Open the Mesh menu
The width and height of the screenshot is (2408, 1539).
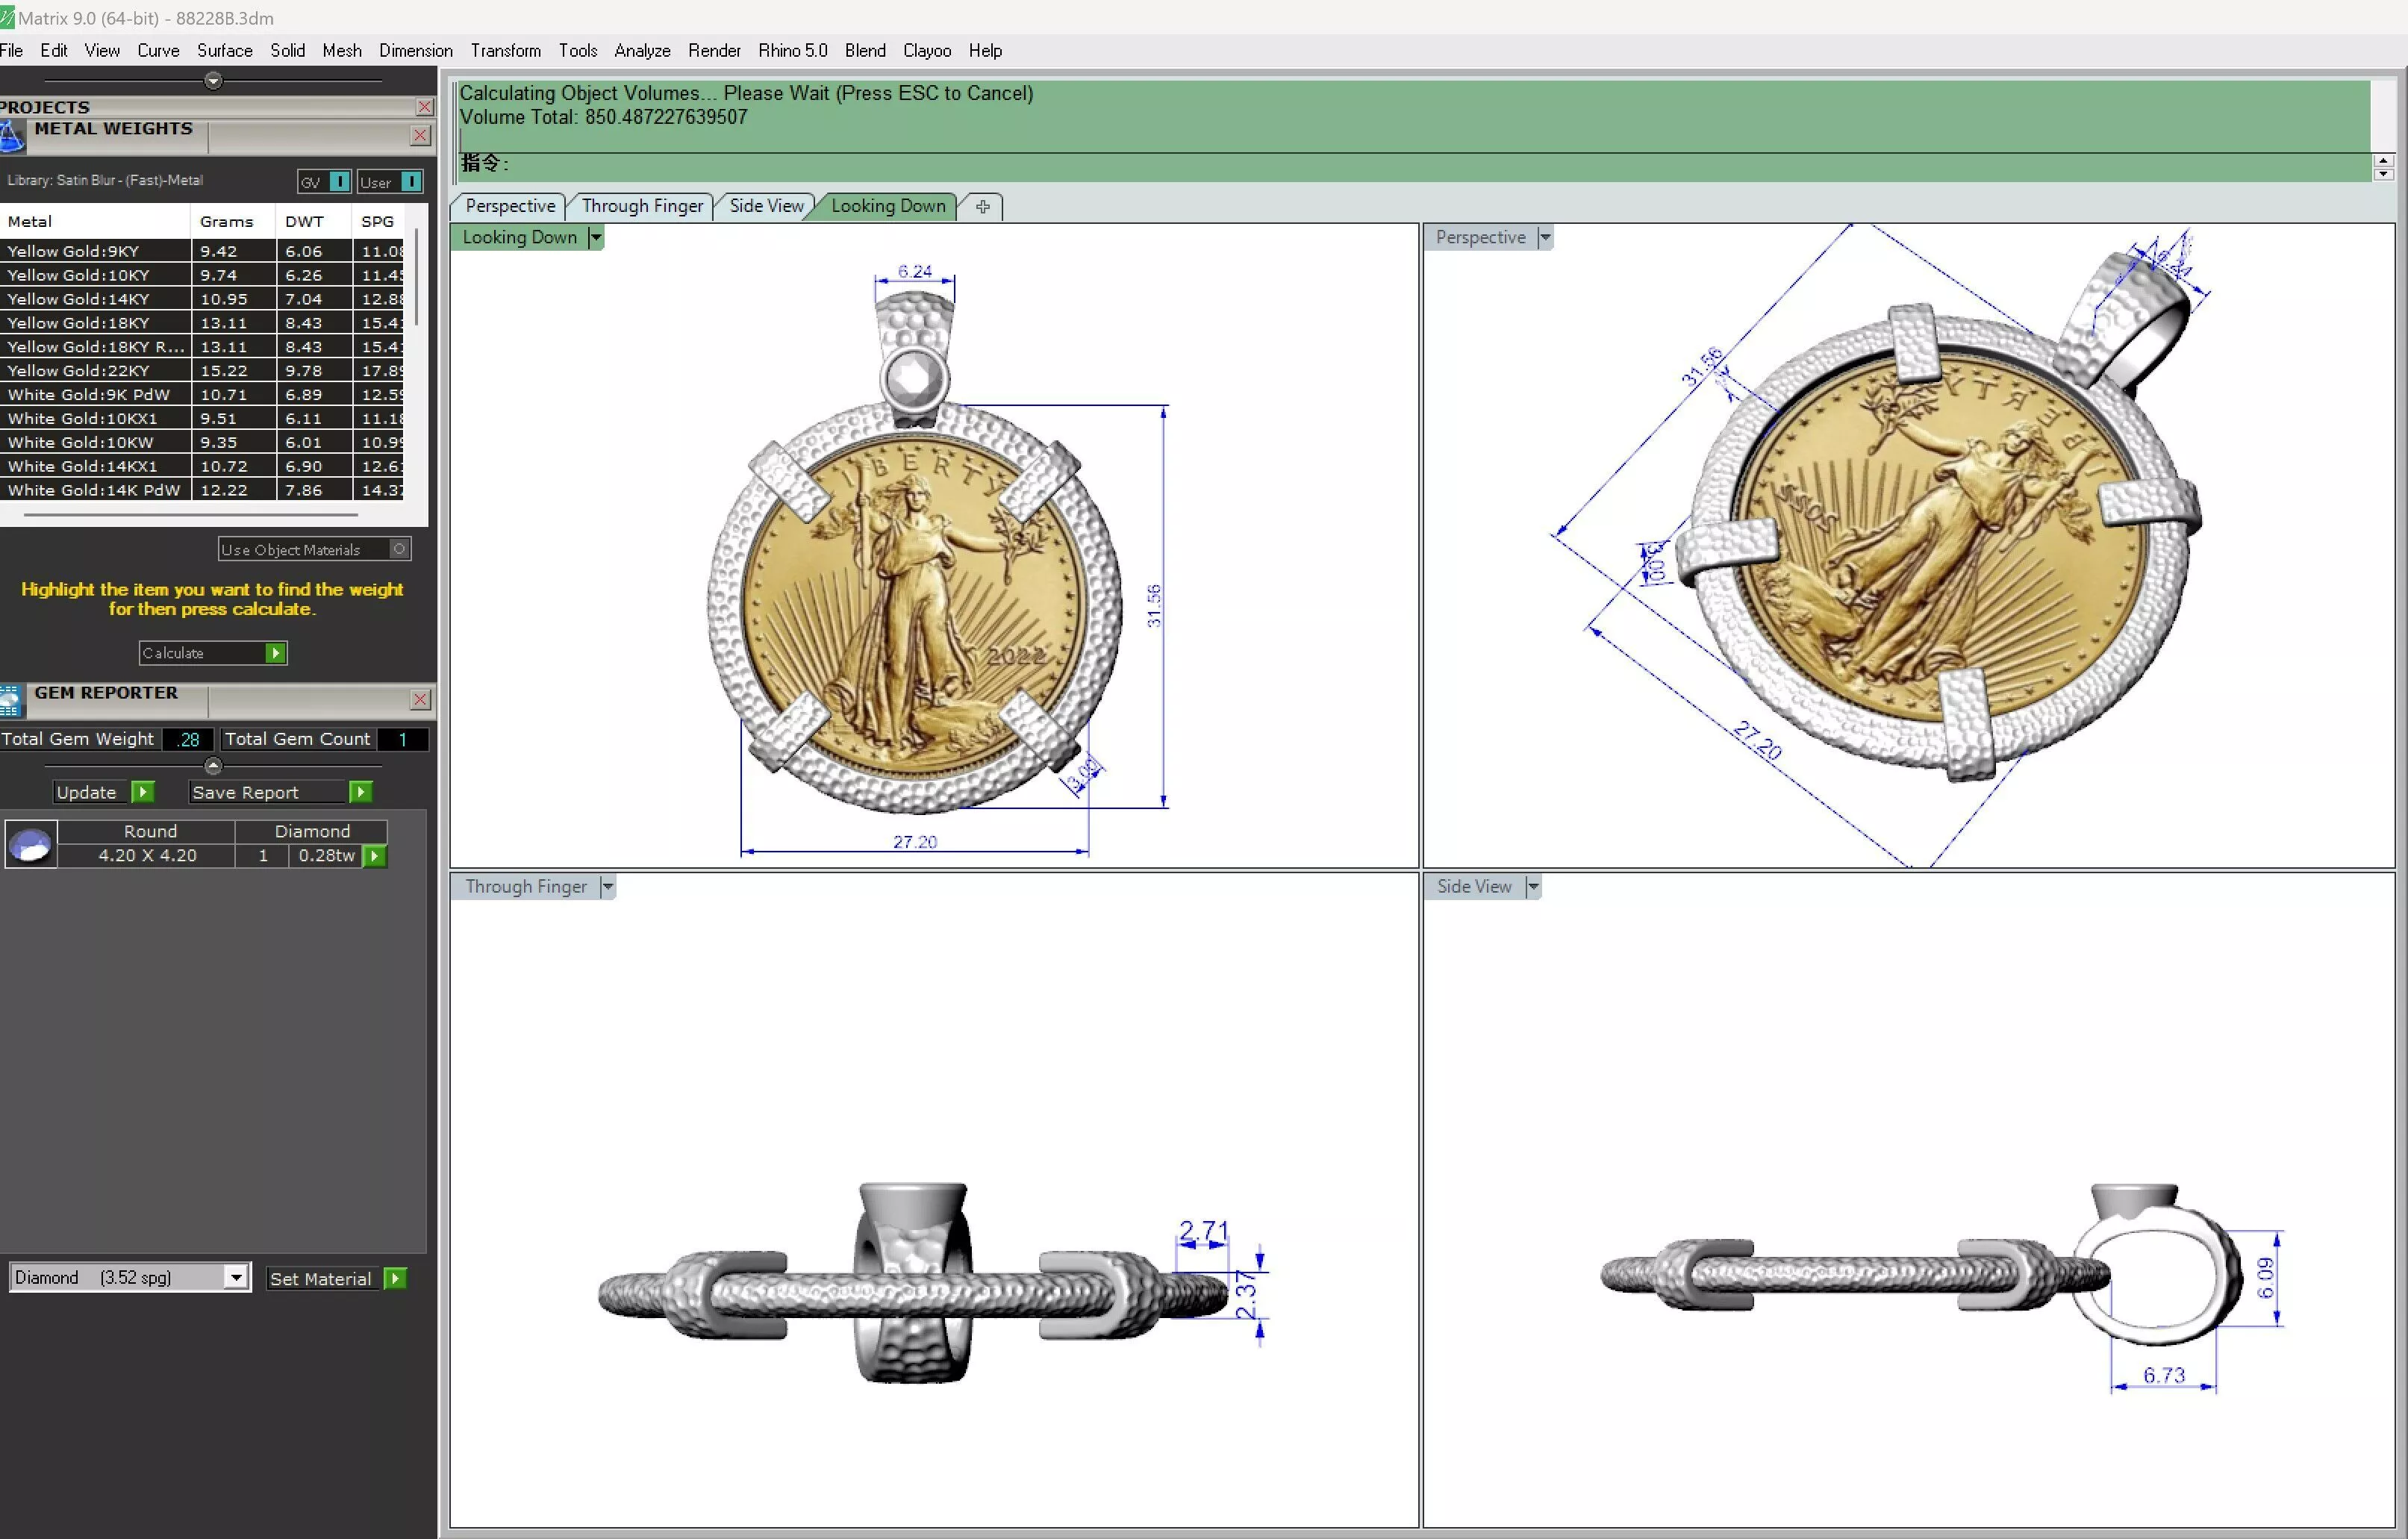pos(342,51)
